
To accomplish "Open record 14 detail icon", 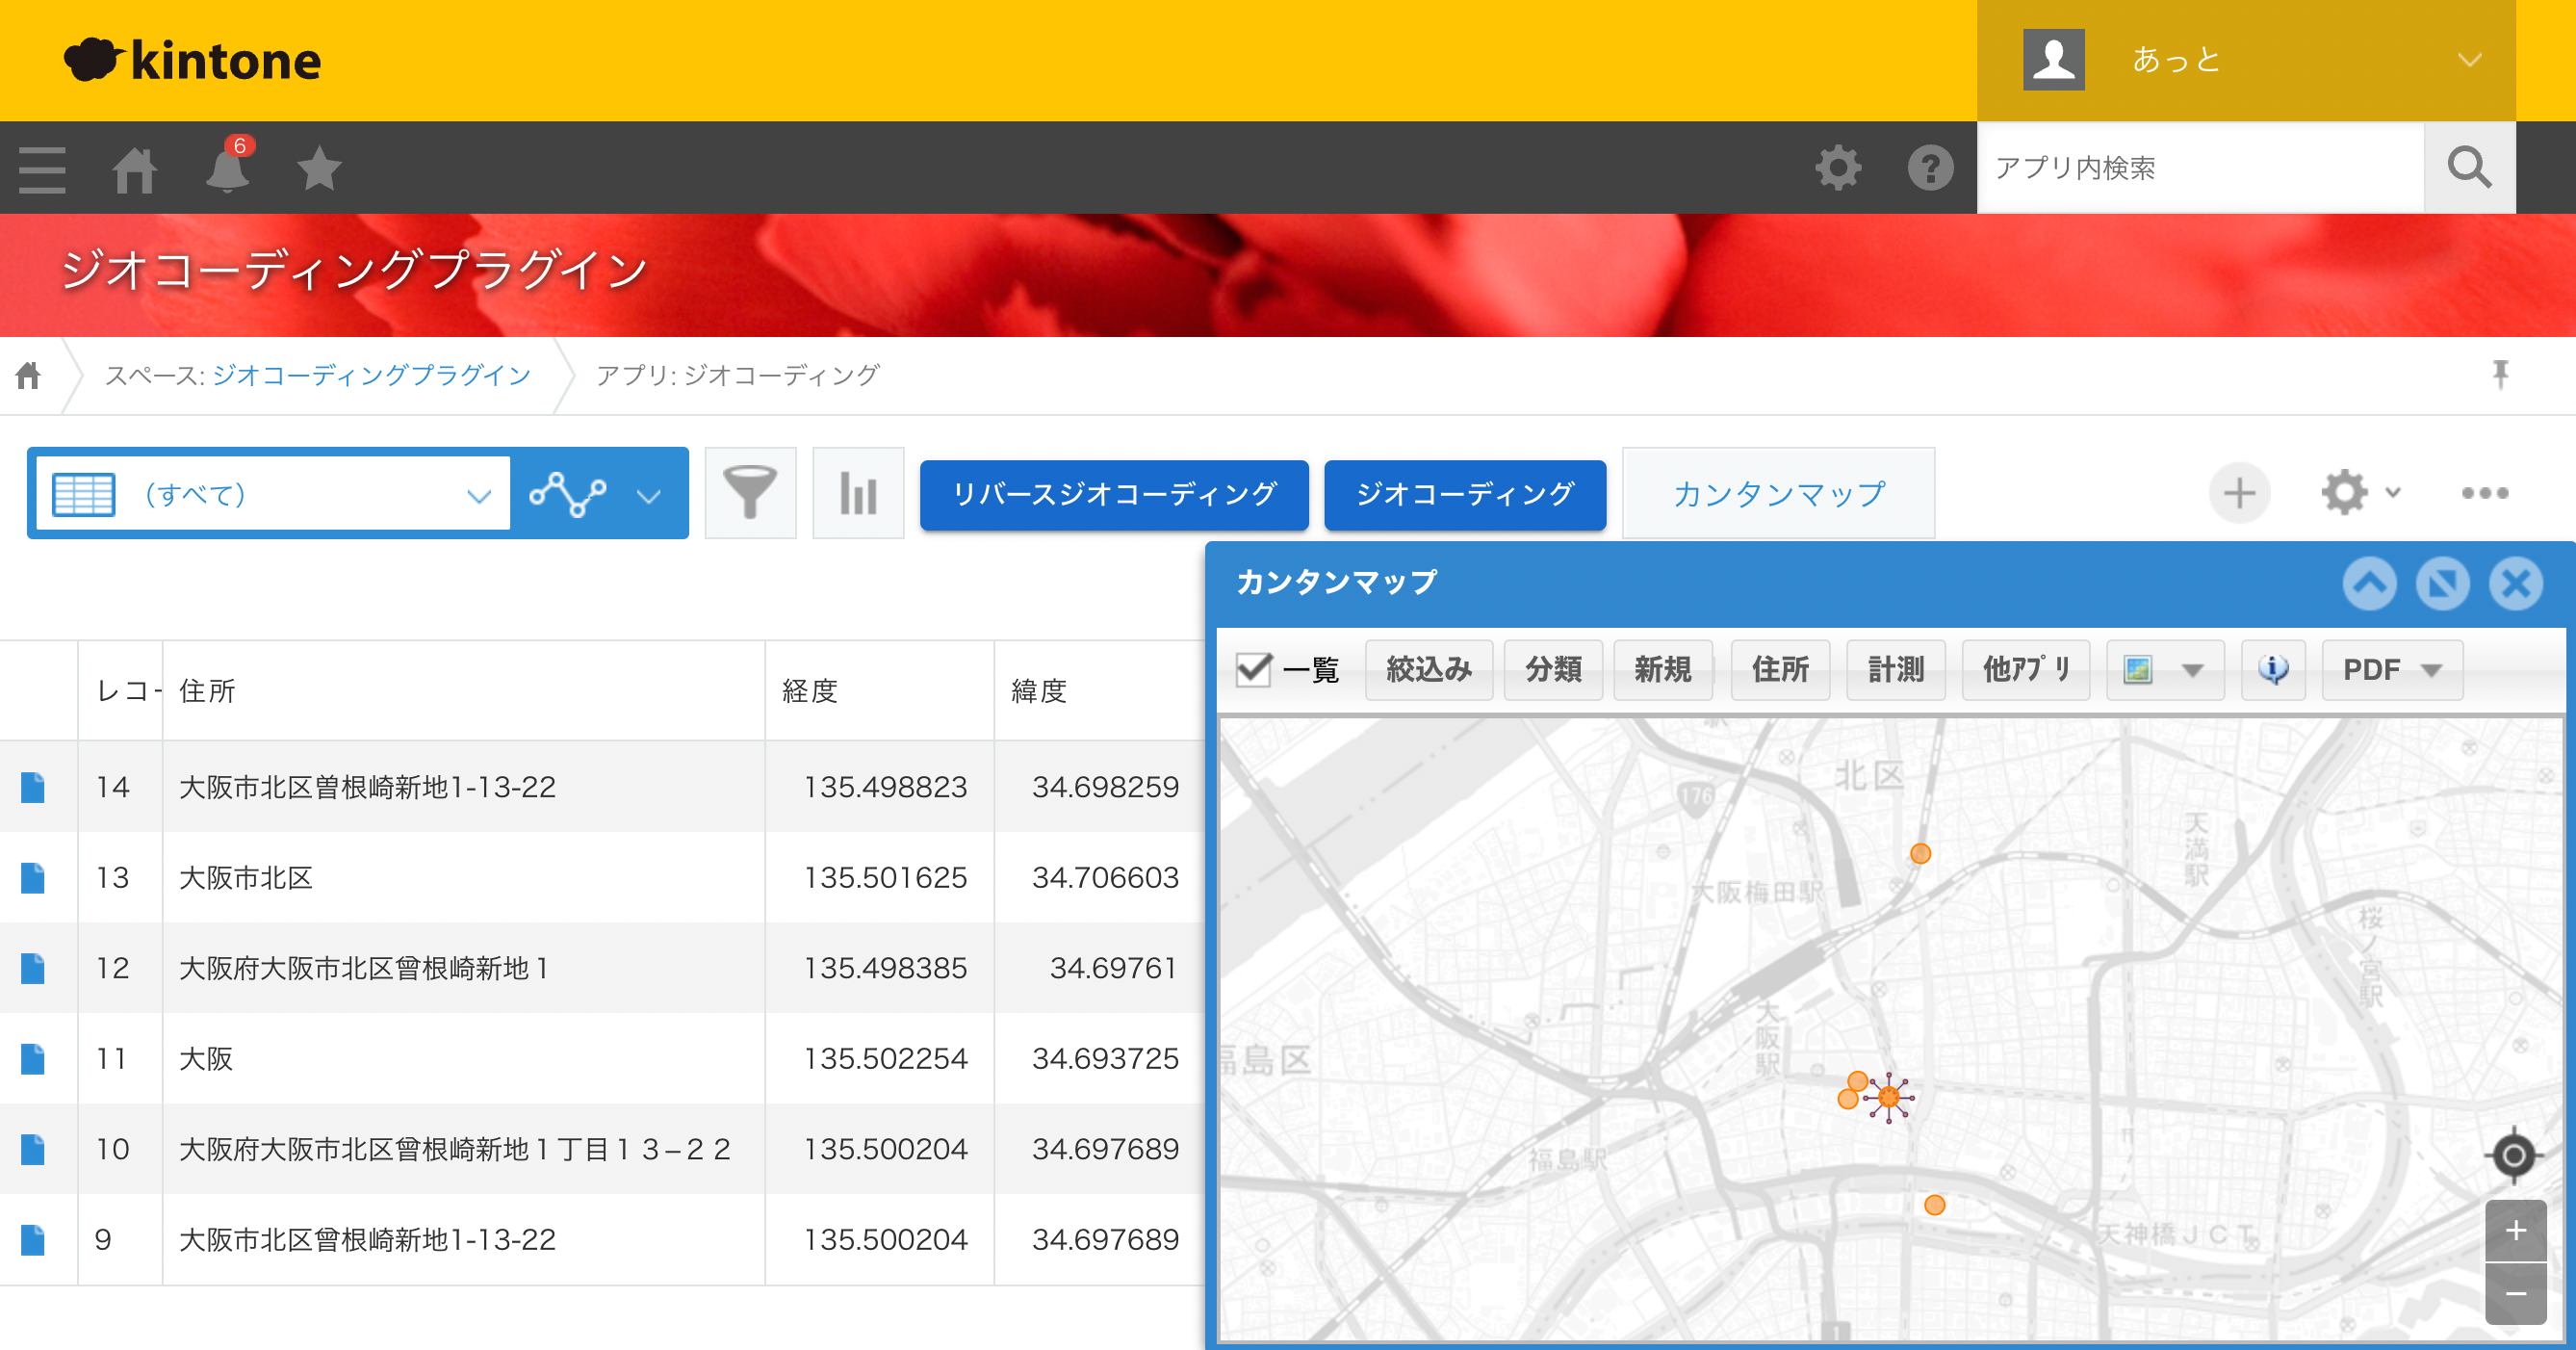I will [x=33, y=787].
